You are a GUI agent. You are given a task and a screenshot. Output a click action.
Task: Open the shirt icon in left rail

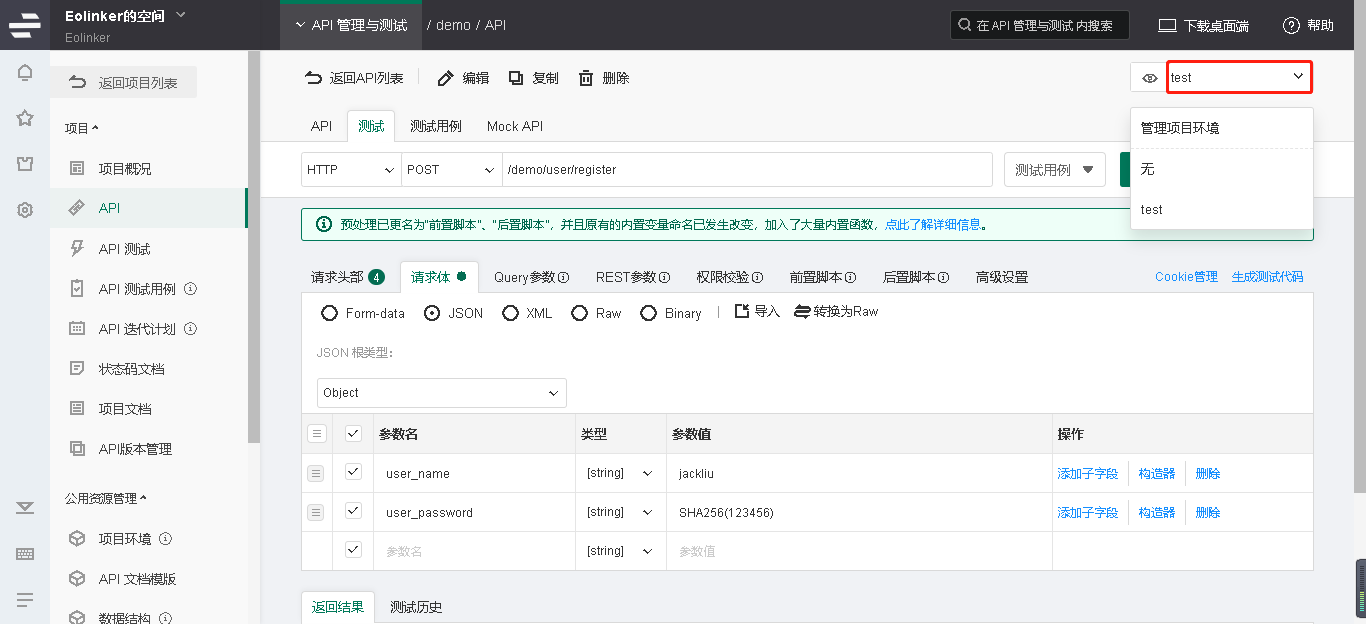[x=25, y=164]
